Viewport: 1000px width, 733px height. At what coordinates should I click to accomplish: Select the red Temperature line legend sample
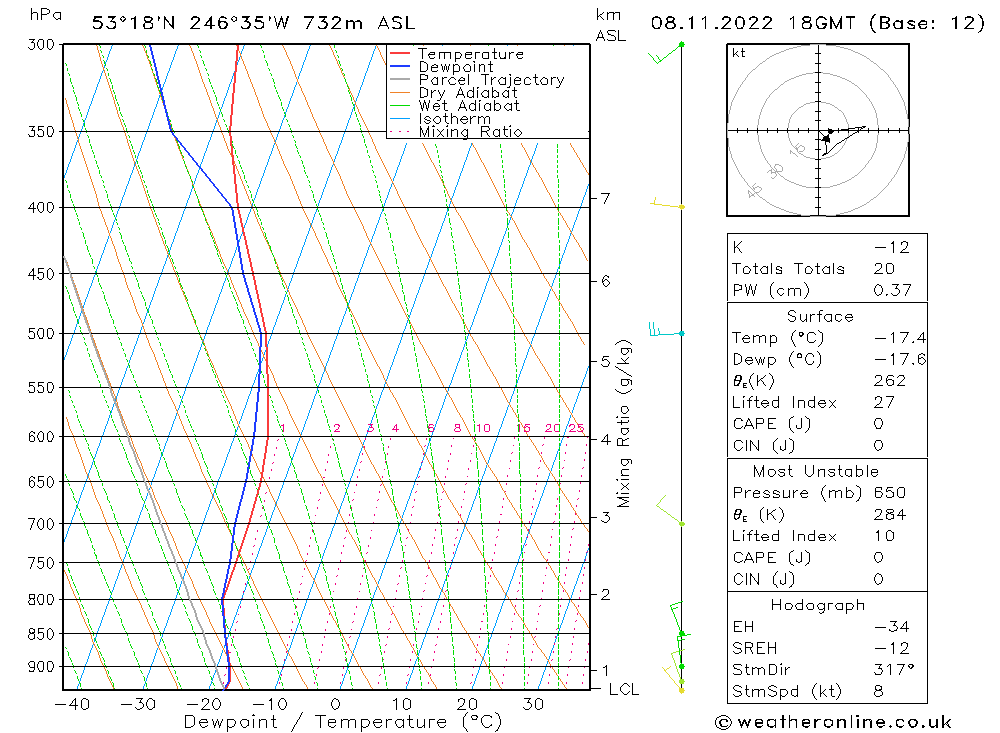(x=399, y=54)
